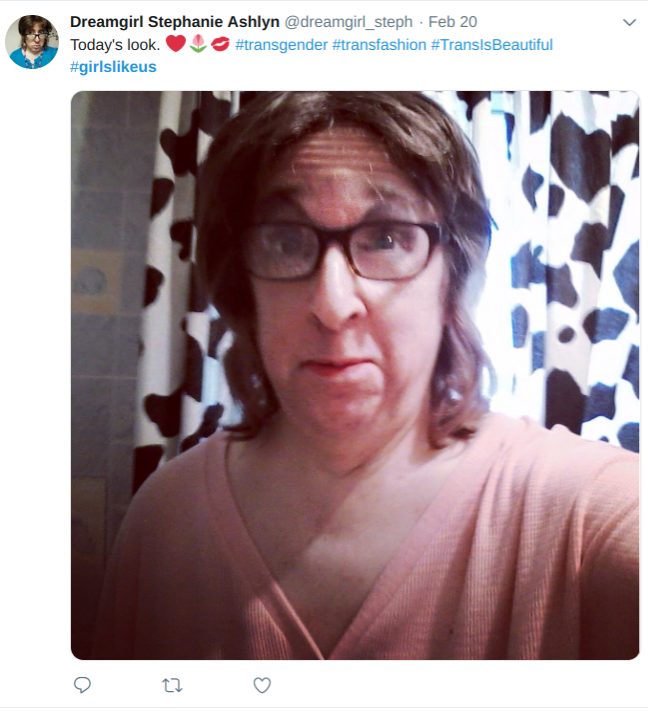Open the #transfashion hashtag

point(379,44)
